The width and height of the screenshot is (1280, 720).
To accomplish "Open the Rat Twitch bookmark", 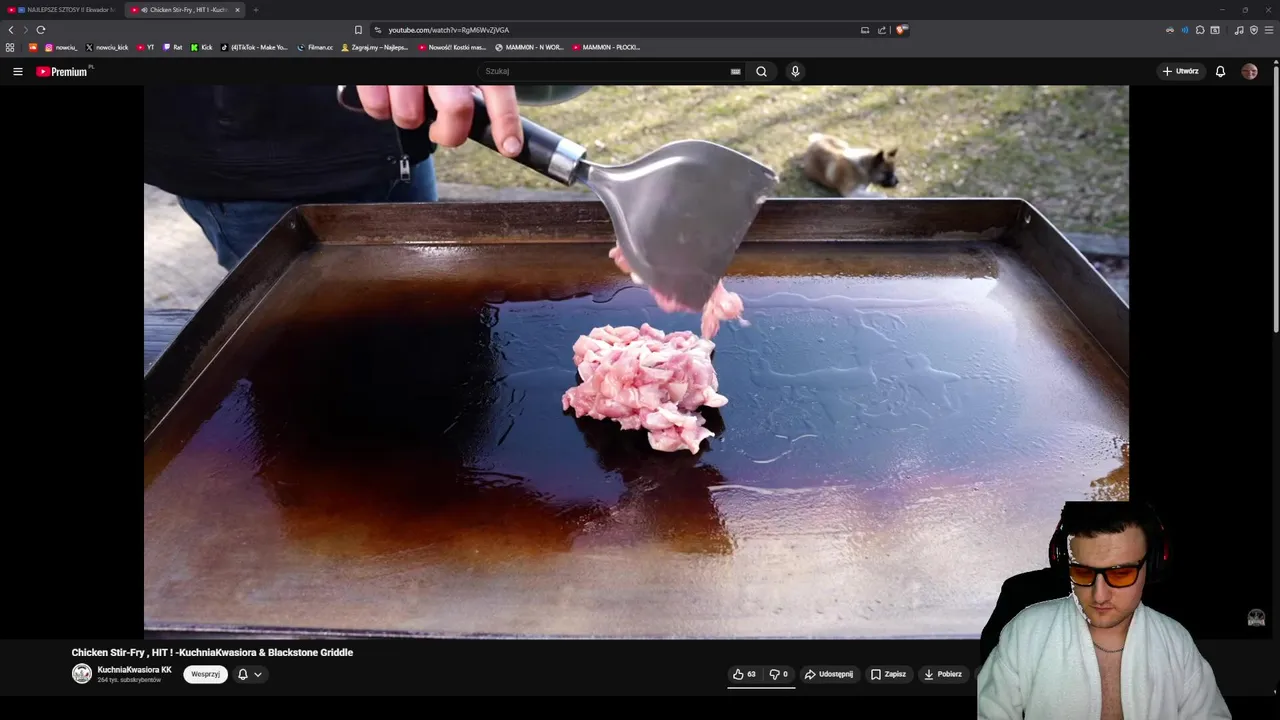I will pos(173,47).
